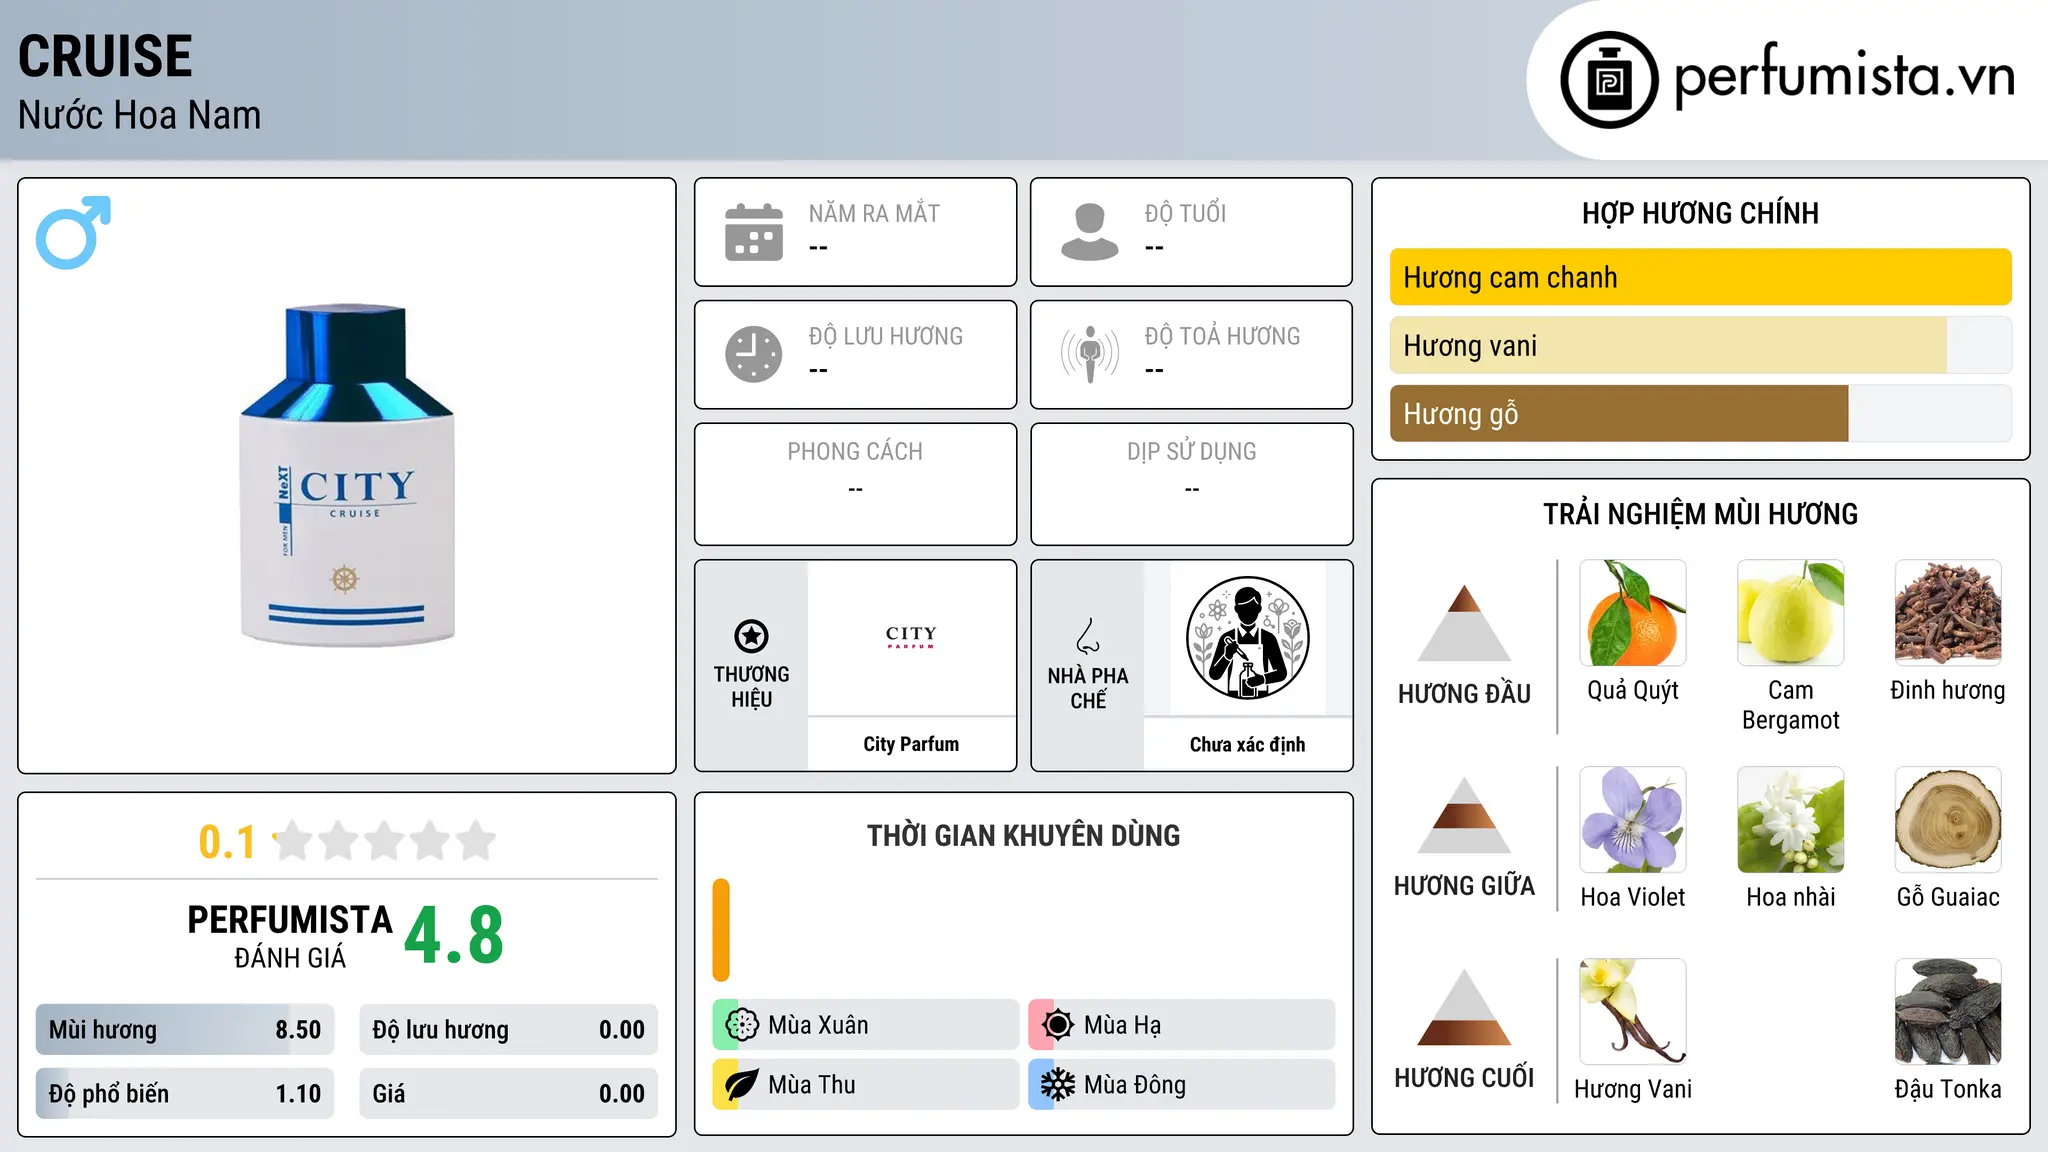
Task: Click the star badge icon above THƯƠNG HIỆU
Action: pos(752,636)
